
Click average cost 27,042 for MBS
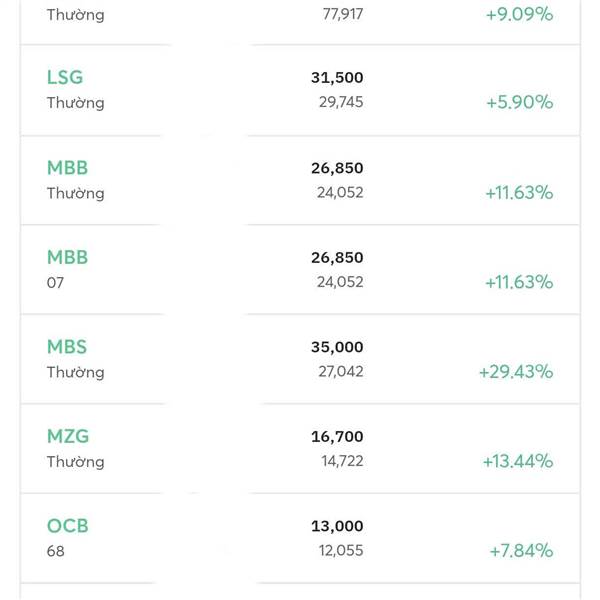pyautogui.click(x=341, y=372)
